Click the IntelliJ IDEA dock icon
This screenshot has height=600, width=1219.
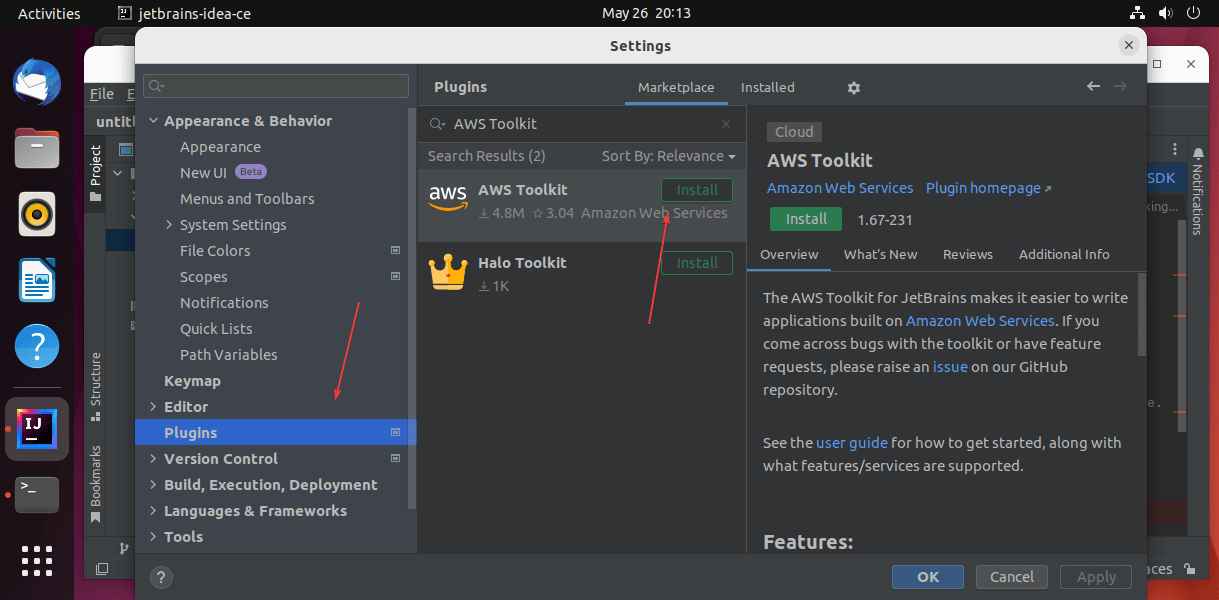[37, 429]
